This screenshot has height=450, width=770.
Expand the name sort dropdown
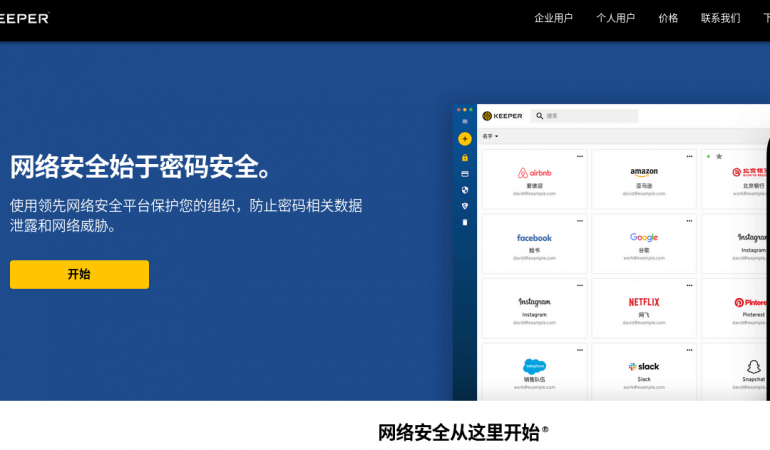pos(490,136)
